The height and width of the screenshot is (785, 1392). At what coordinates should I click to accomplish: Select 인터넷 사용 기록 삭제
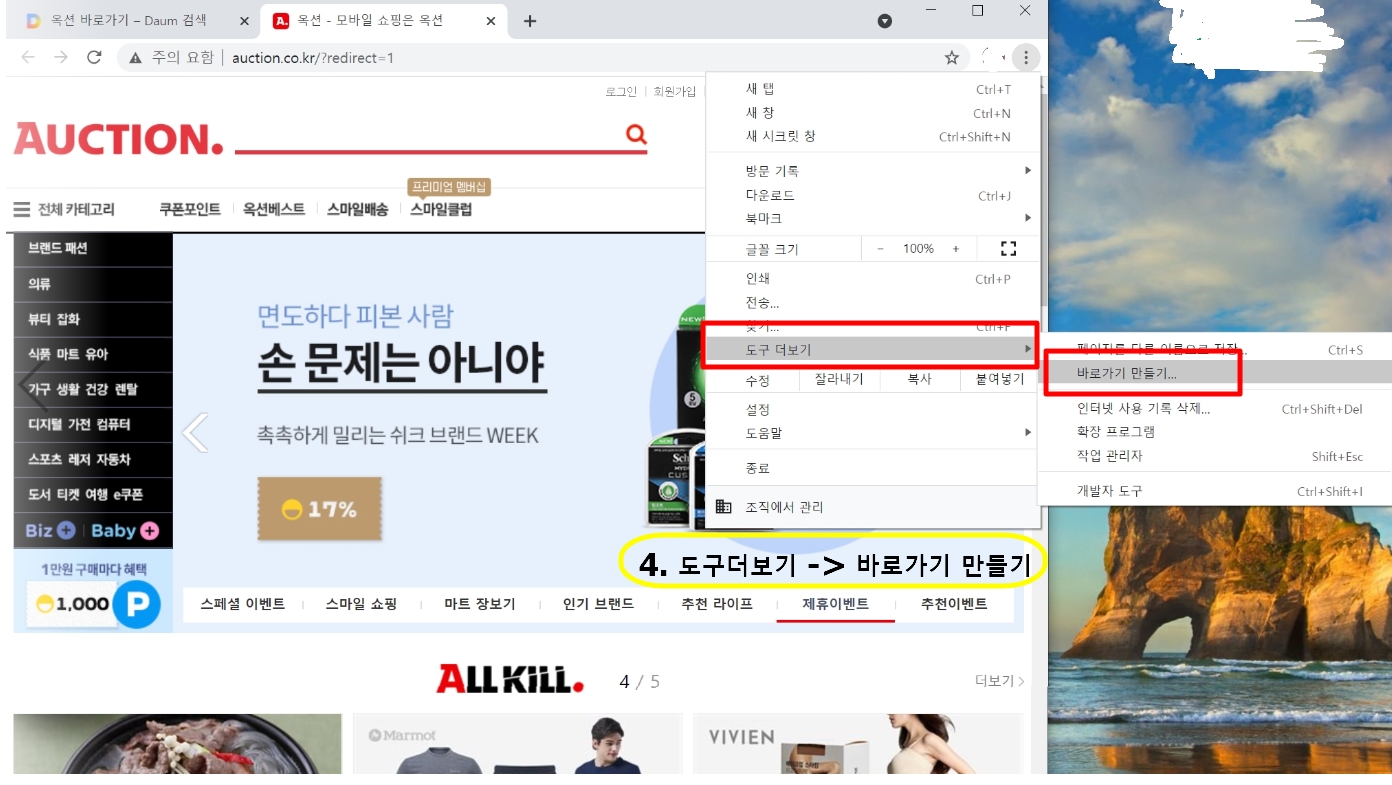(1215, 409)
